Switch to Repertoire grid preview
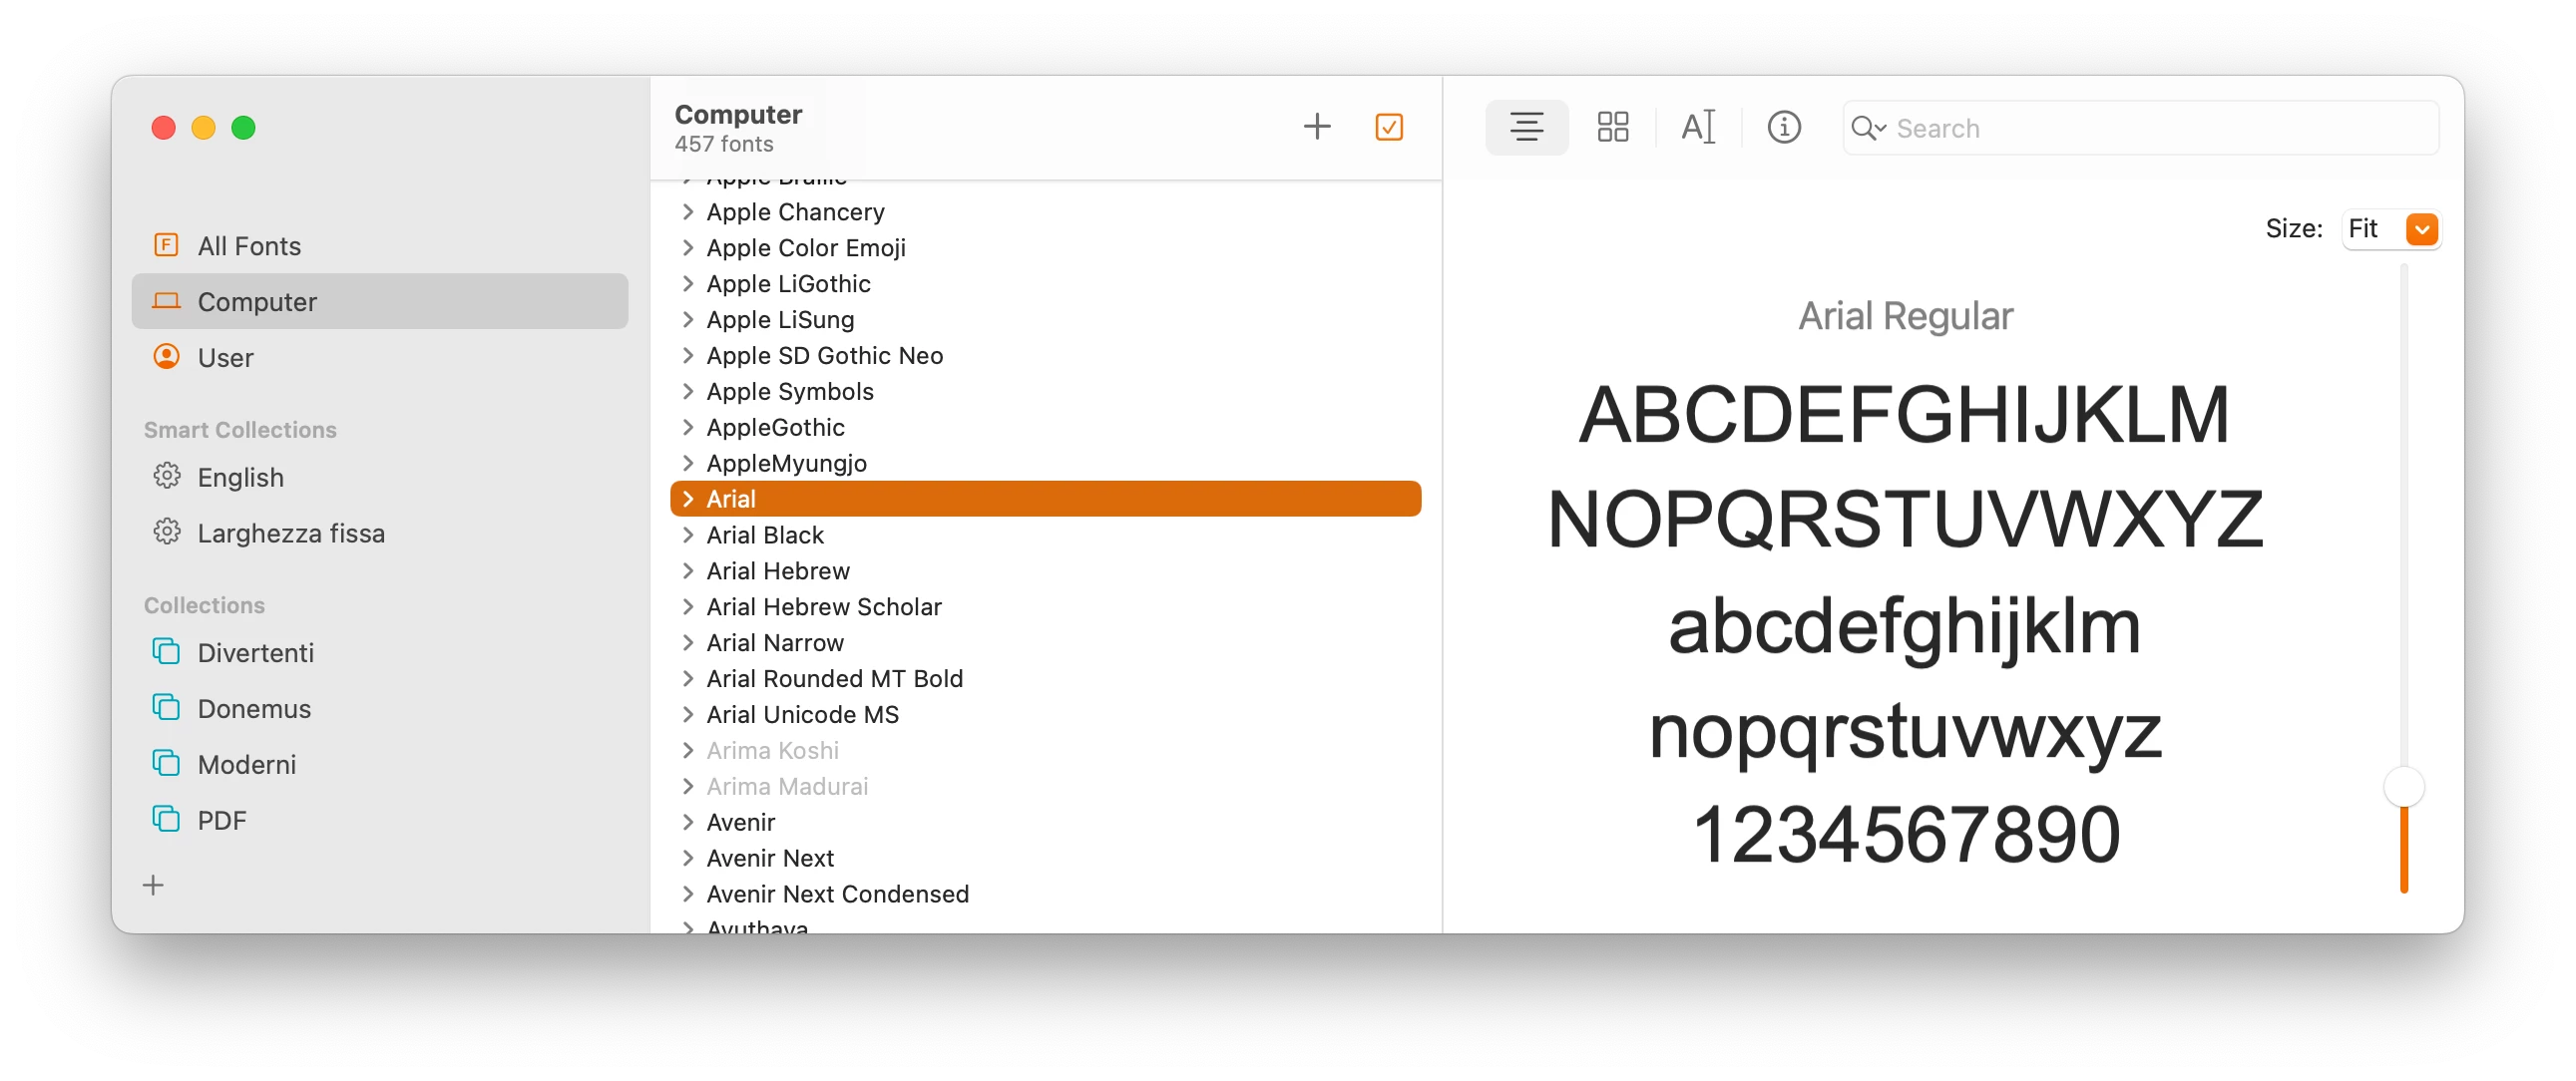Viewport: 2576px width, 1081px height. pyautogui.click(x=1612, y=128)
